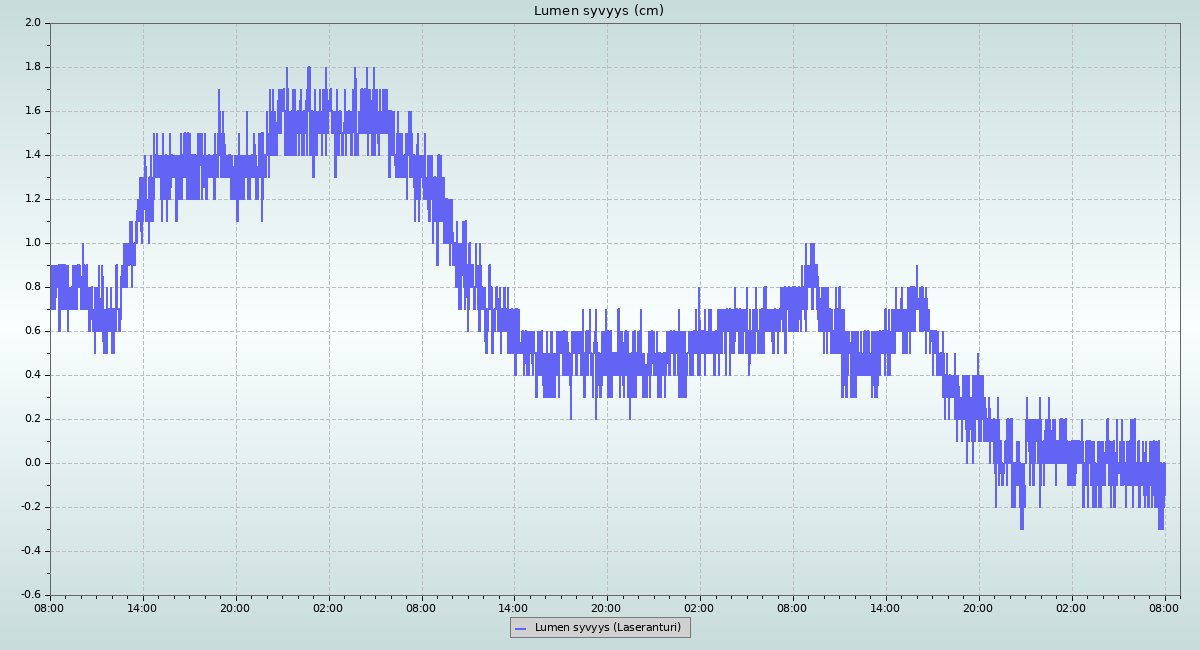
Task: Click the -0.6 label at the y-axis bottom
Action: pos(30,595)
